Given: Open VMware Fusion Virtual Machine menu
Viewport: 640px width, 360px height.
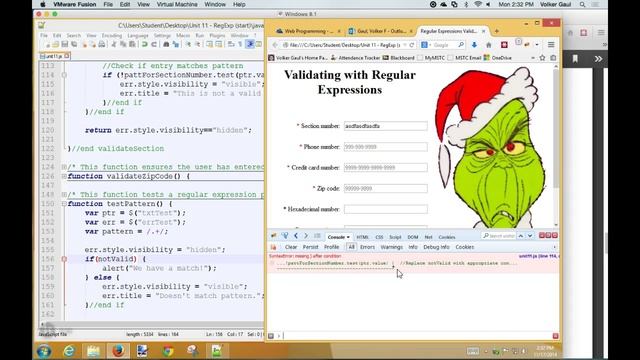Looking at the screenshot, I should (177, 4).
